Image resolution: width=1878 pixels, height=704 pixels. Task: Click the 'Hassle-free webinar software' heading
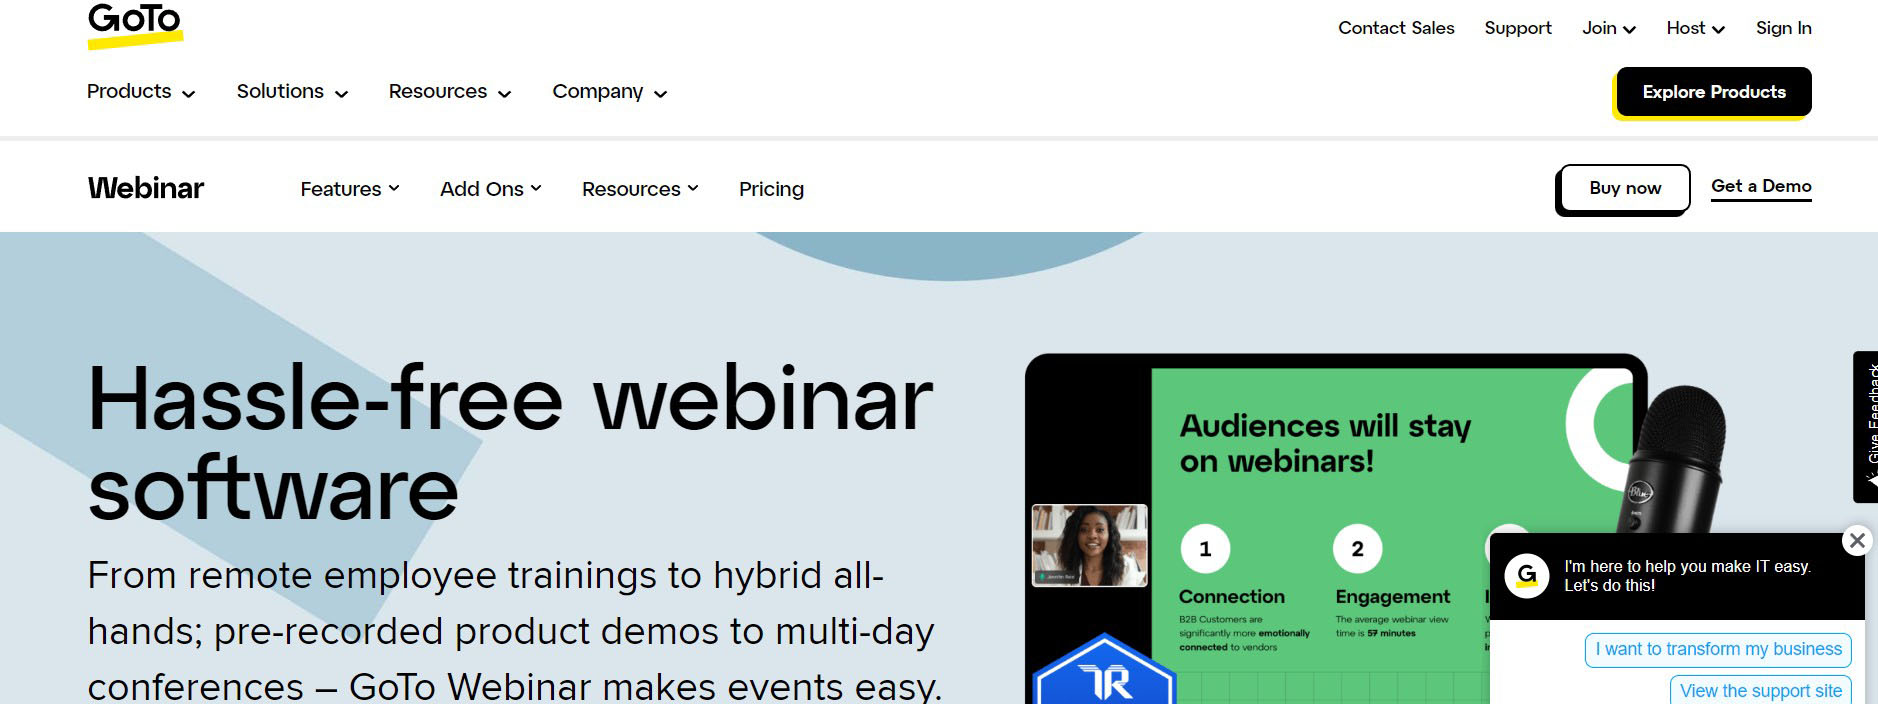pos(510,444)
